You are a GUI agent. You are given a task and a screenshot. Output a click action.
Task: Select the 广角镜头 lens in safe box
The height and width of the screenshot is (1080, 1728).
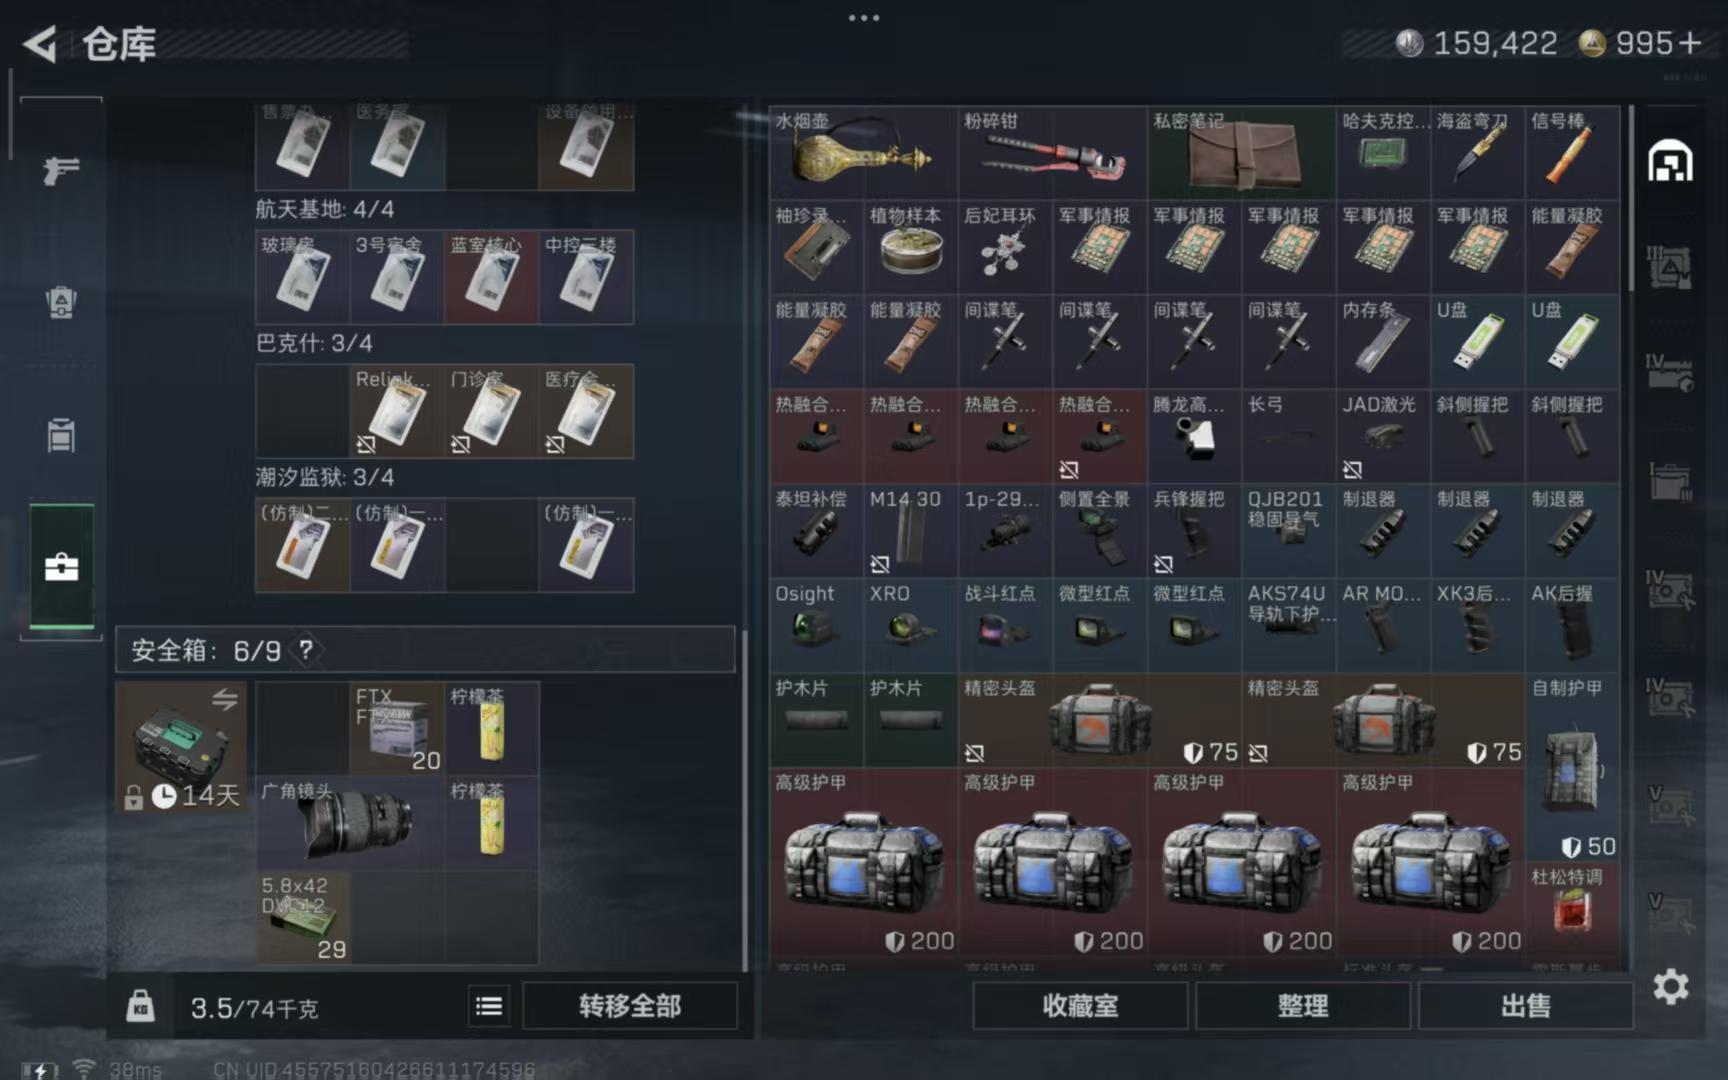pyautogui.click(x=350, y=822)
